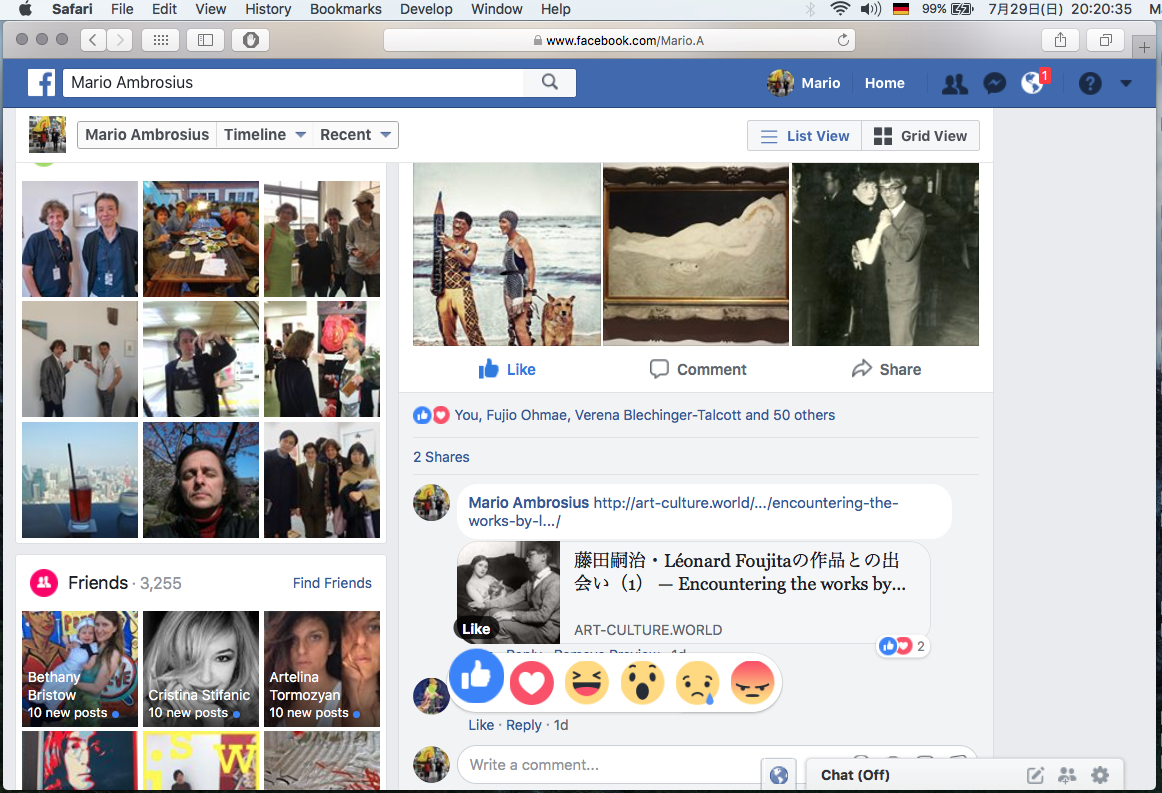Click the Mario Ambrosius profile name button
Image resolution: width=1162 pixels, height=793 pixels.
[x=147, y=135]
